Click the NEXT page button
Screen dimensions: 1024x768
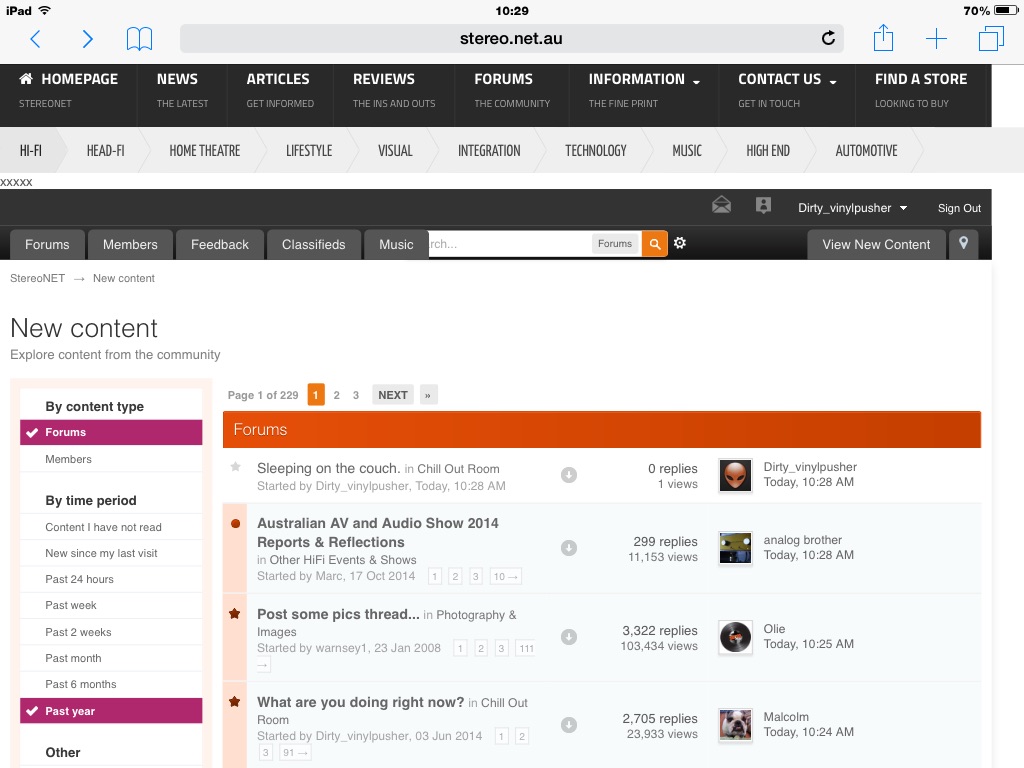pyautogui.click(x=392, y=395)
